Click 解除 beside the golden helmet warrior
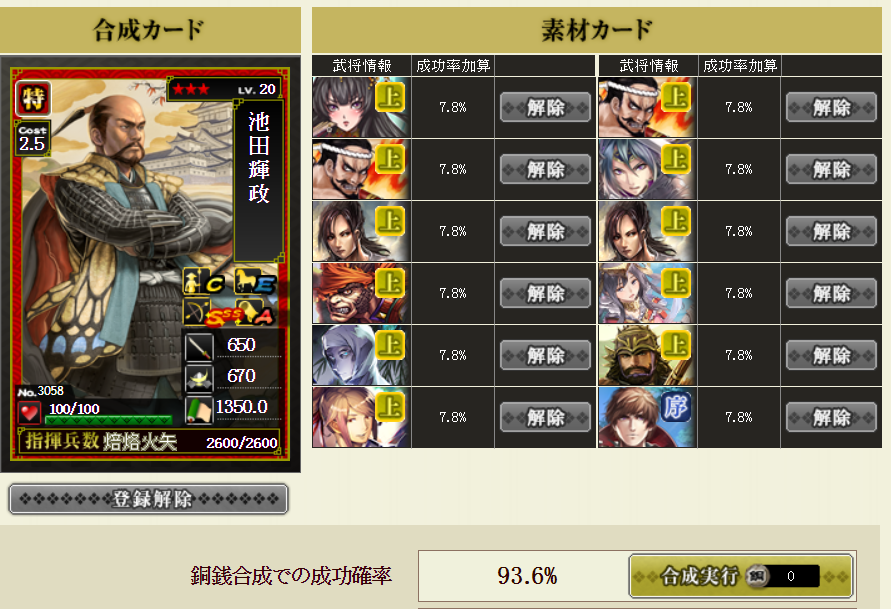Image resolution: width=891 pixels, height=609 pixels. pyautogui.click(x=831, y=356)
